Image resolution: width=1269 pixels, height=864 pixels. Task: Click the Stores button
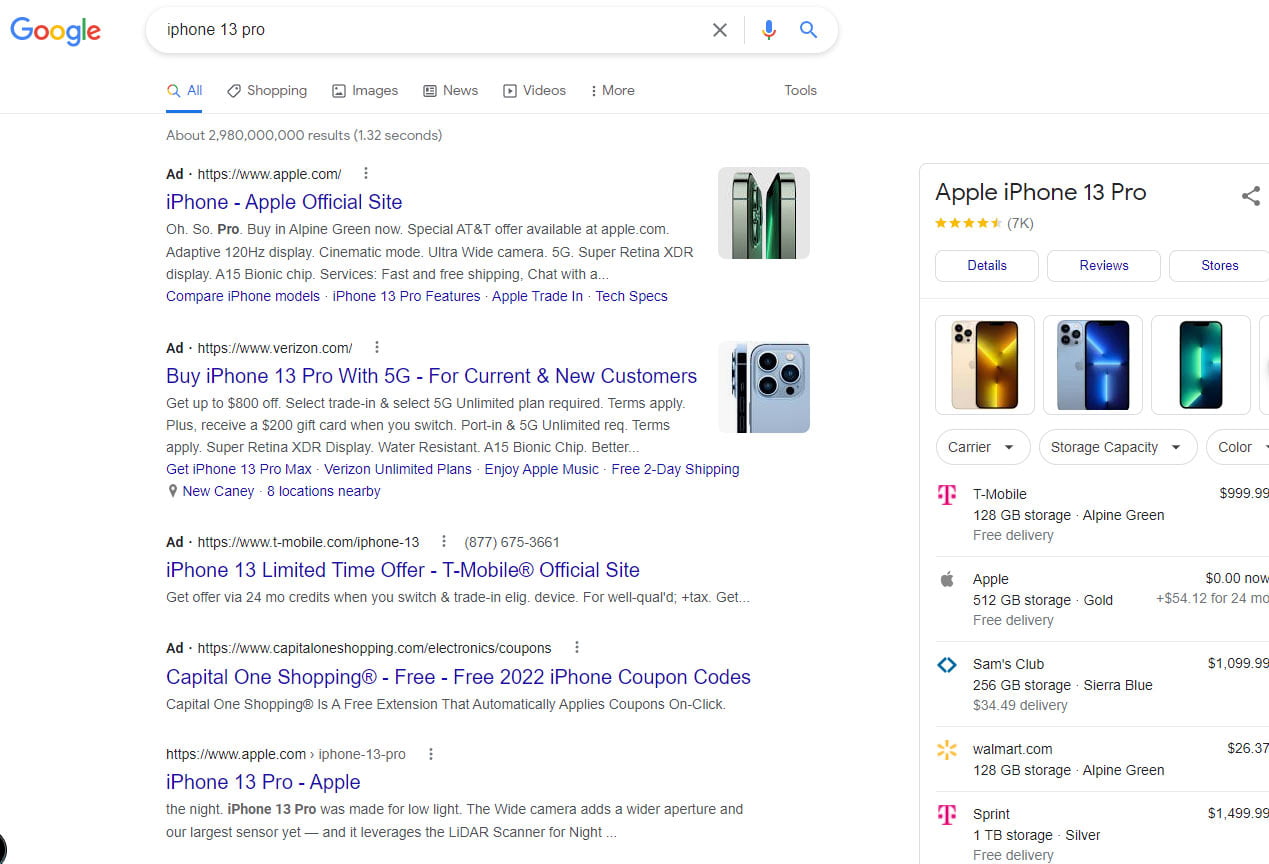(1219, 266)
